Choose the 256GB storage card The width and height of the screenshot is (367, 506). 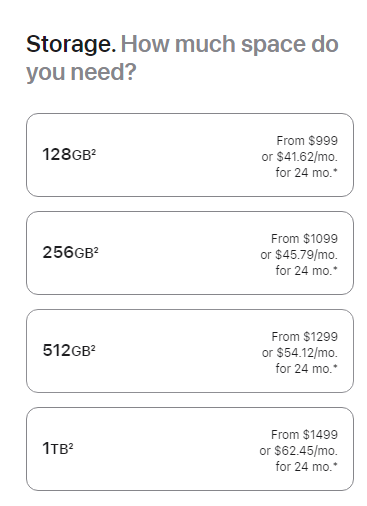(x=190, y=253)
